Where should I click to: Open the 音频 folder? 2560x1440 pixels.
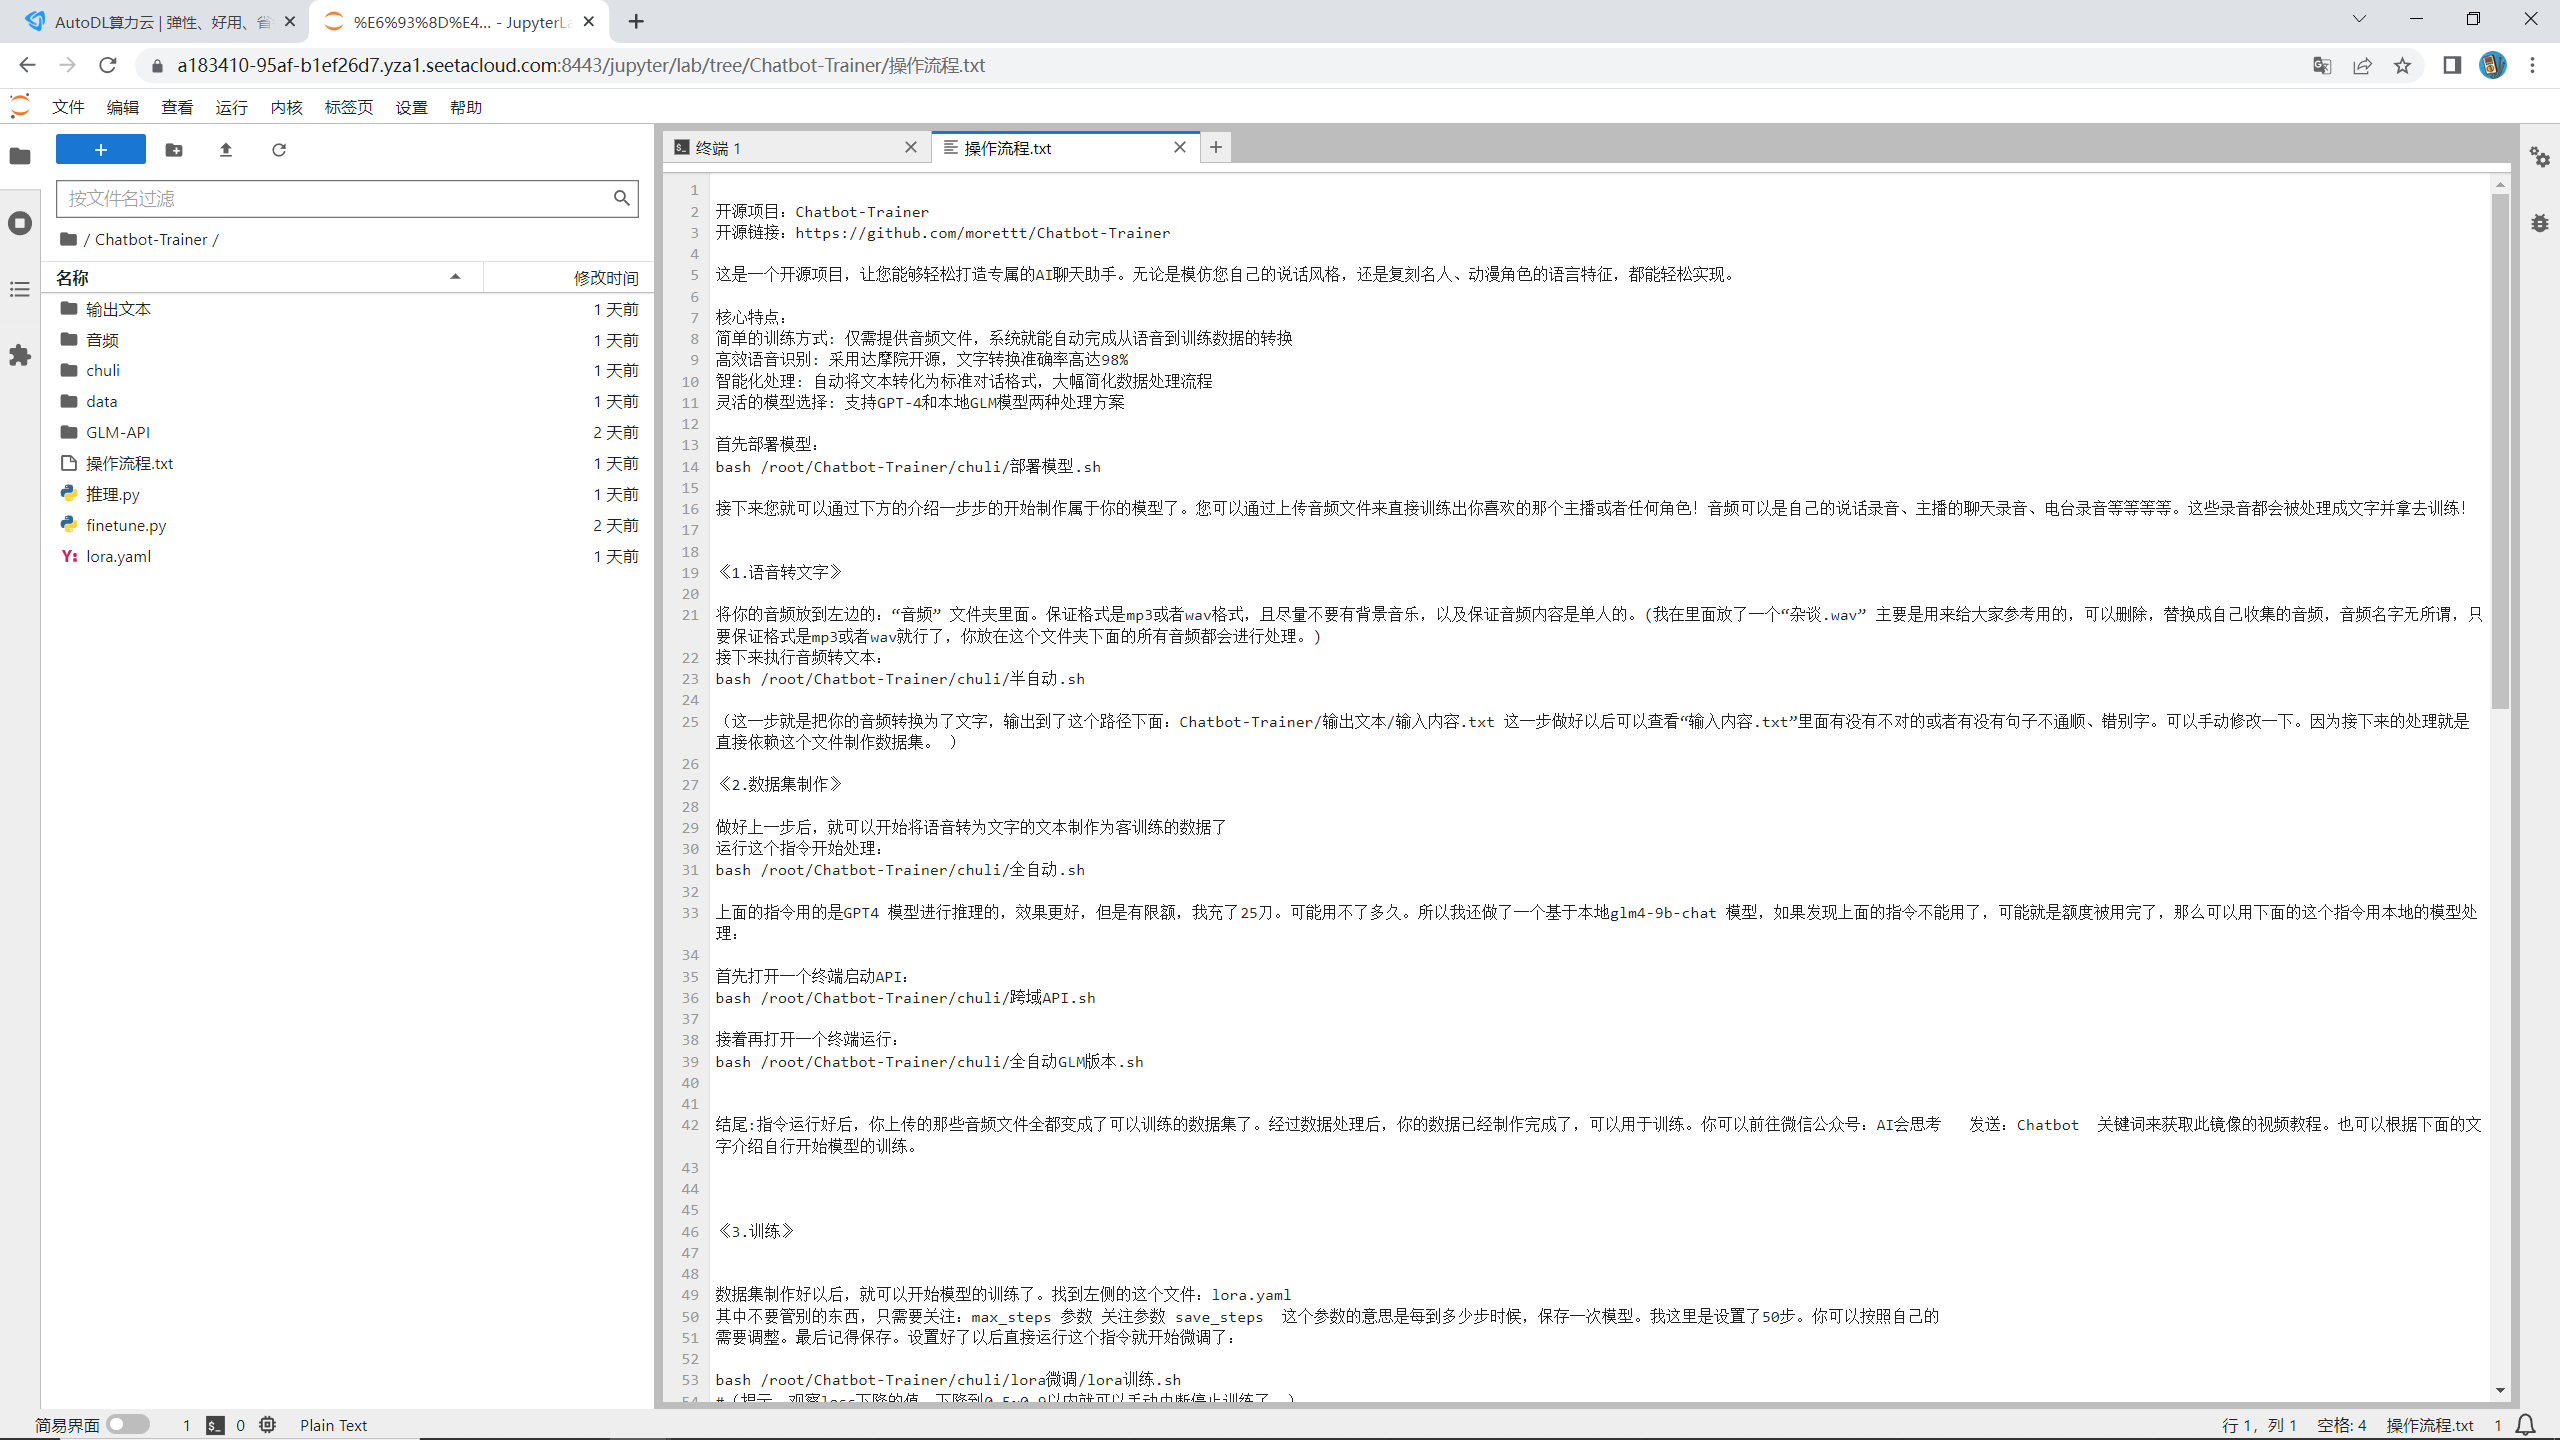coord(102,340)
